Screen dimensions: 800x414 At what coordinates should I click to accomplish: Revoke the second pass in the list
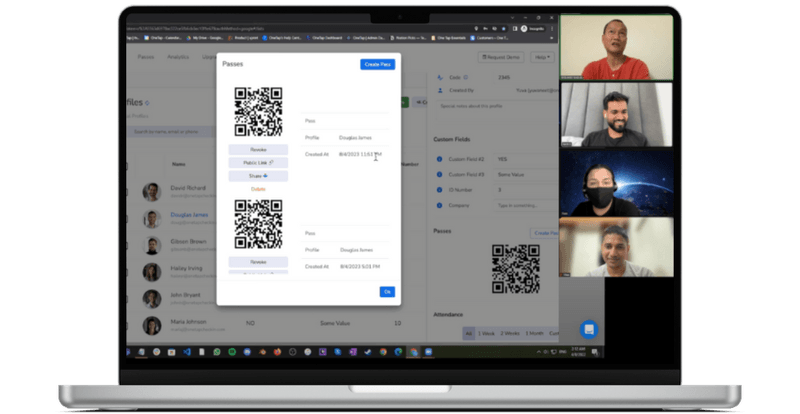[x=258, y=262]
